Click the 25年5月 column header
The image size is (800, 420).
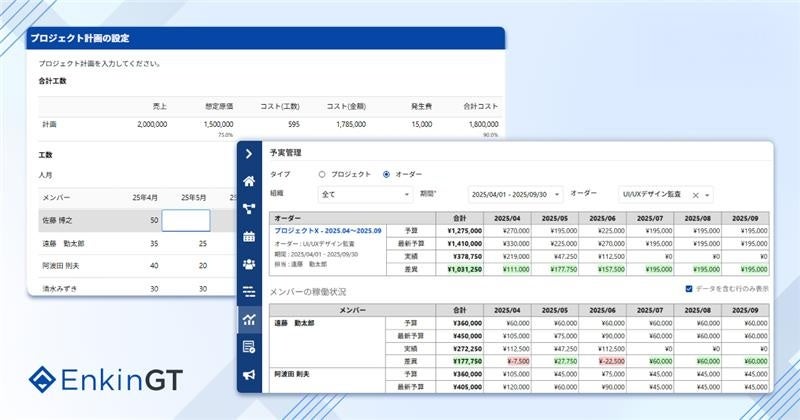(x=193, y=197)
